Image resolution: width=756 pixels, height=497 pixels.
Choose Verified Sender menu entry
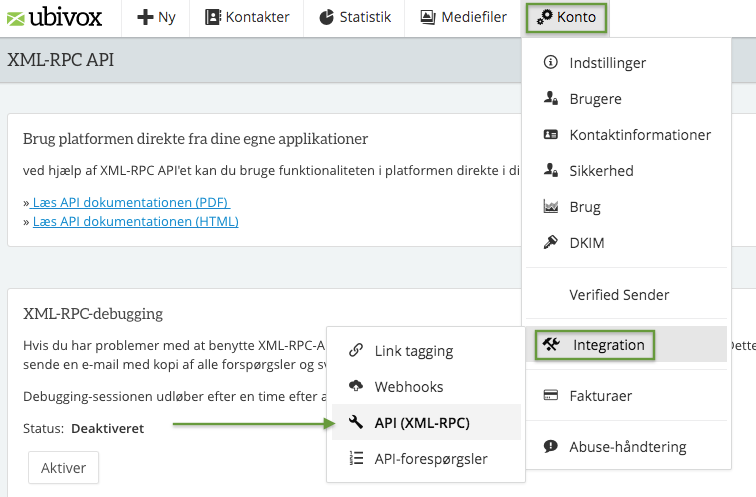click(x=619, y=295)
